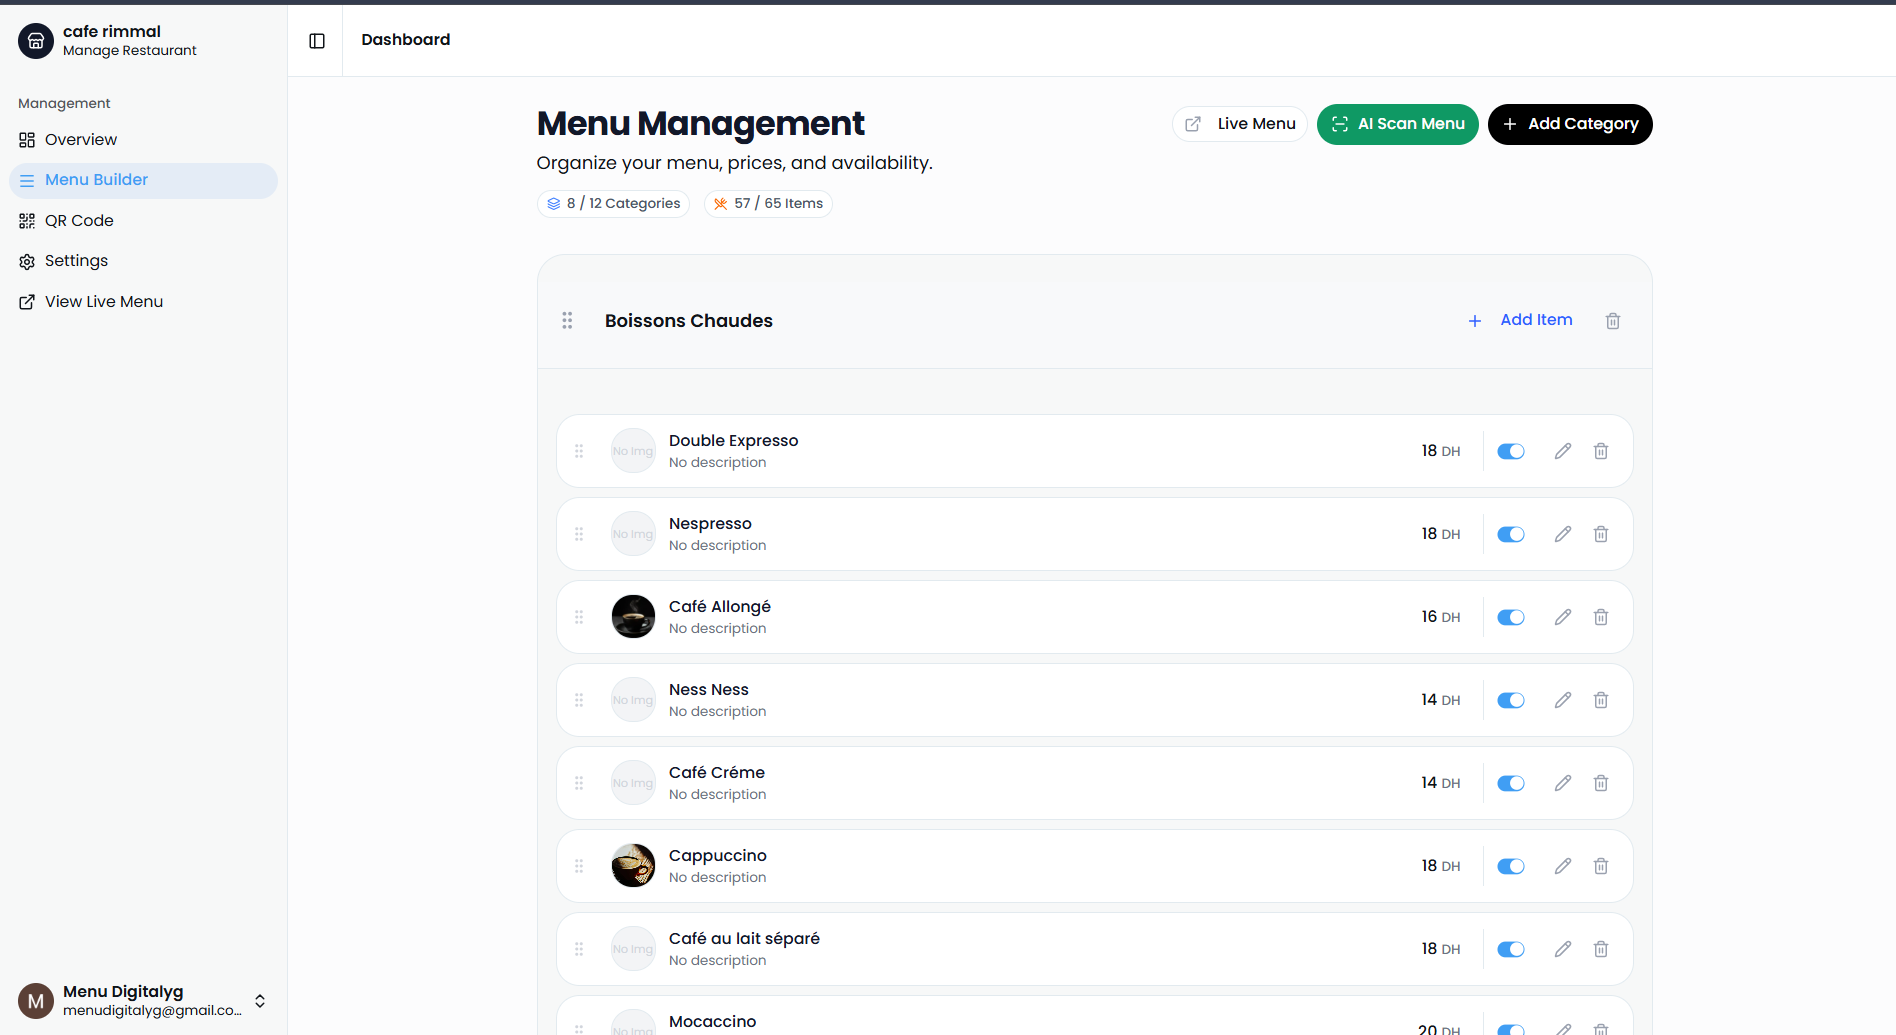1896x1035 pixels.
Task: Click the 8 / 12 Categories badge
Action: (613, 204)
